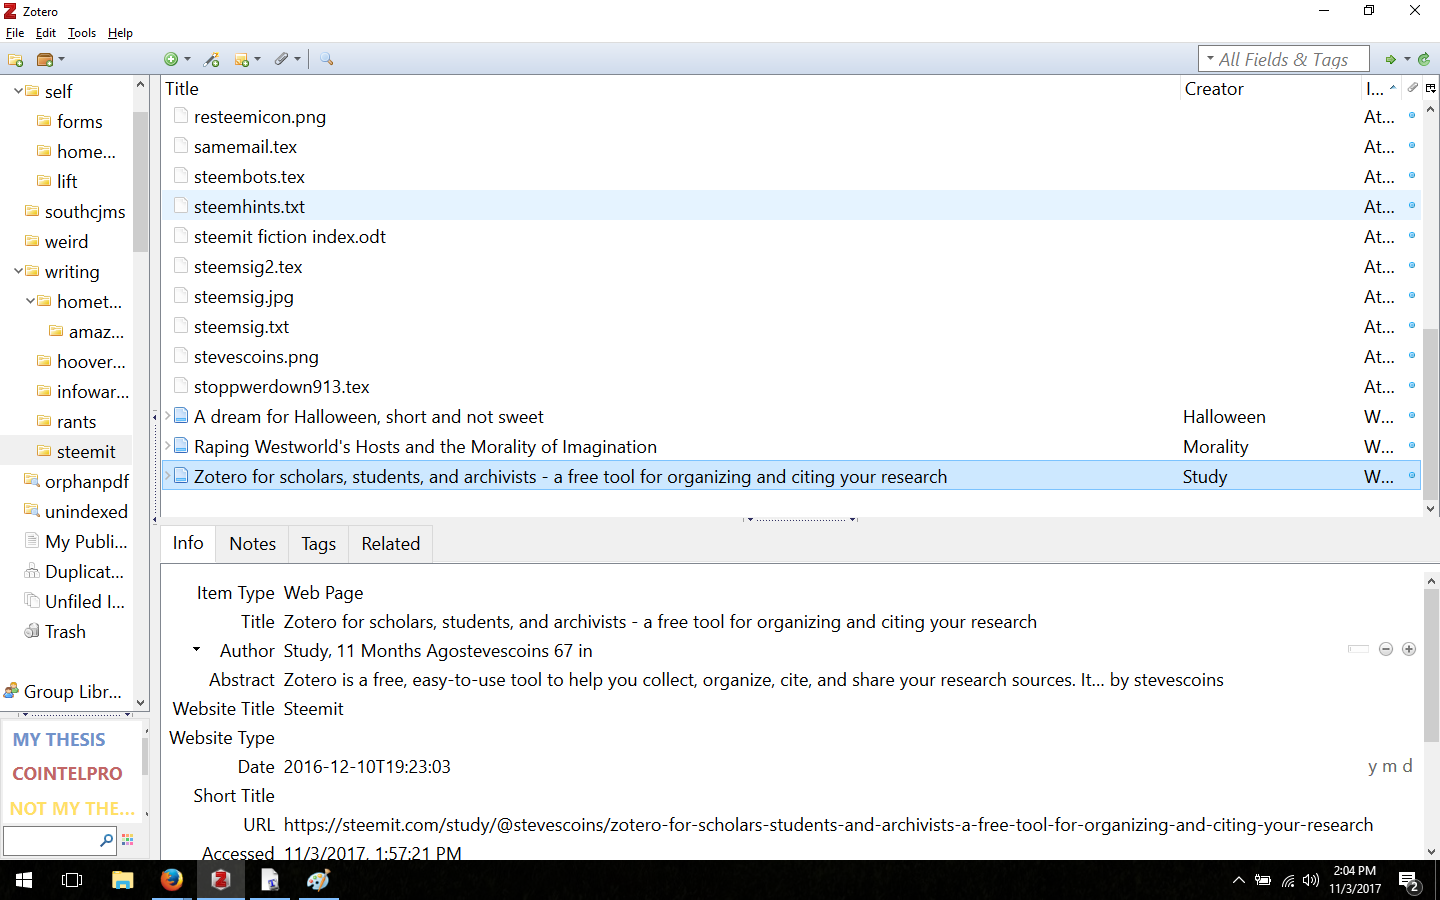Click the tag filter search field
Viewport: 1440px width, 900px height.
59,840
